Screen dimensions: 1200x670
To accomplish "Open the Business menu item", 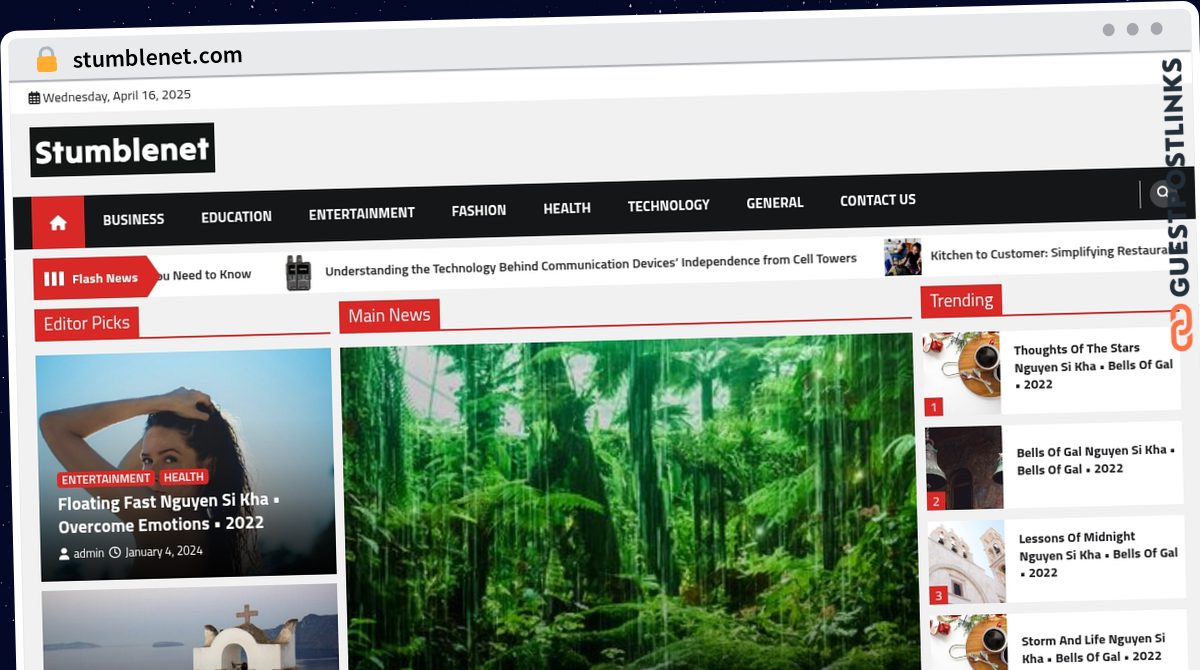I will point(133,219).
